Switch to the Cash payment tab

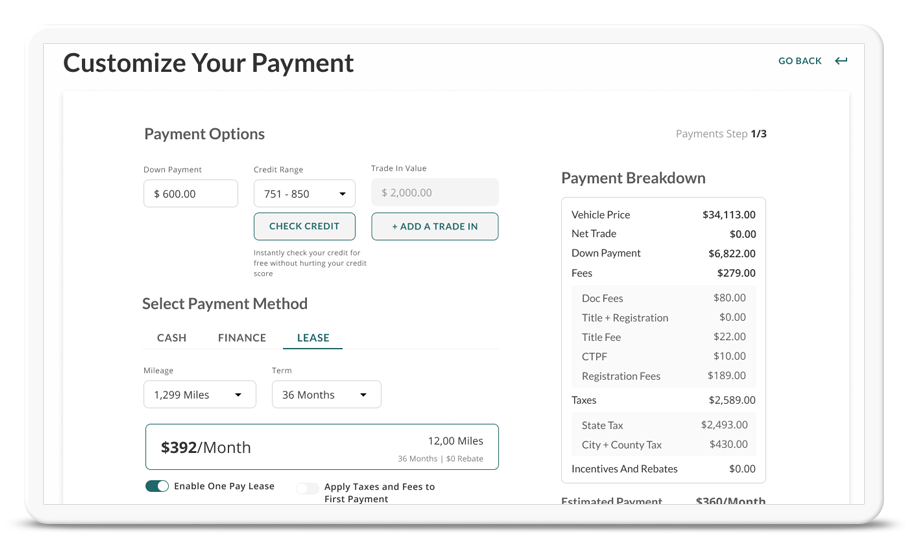point(172,338)
